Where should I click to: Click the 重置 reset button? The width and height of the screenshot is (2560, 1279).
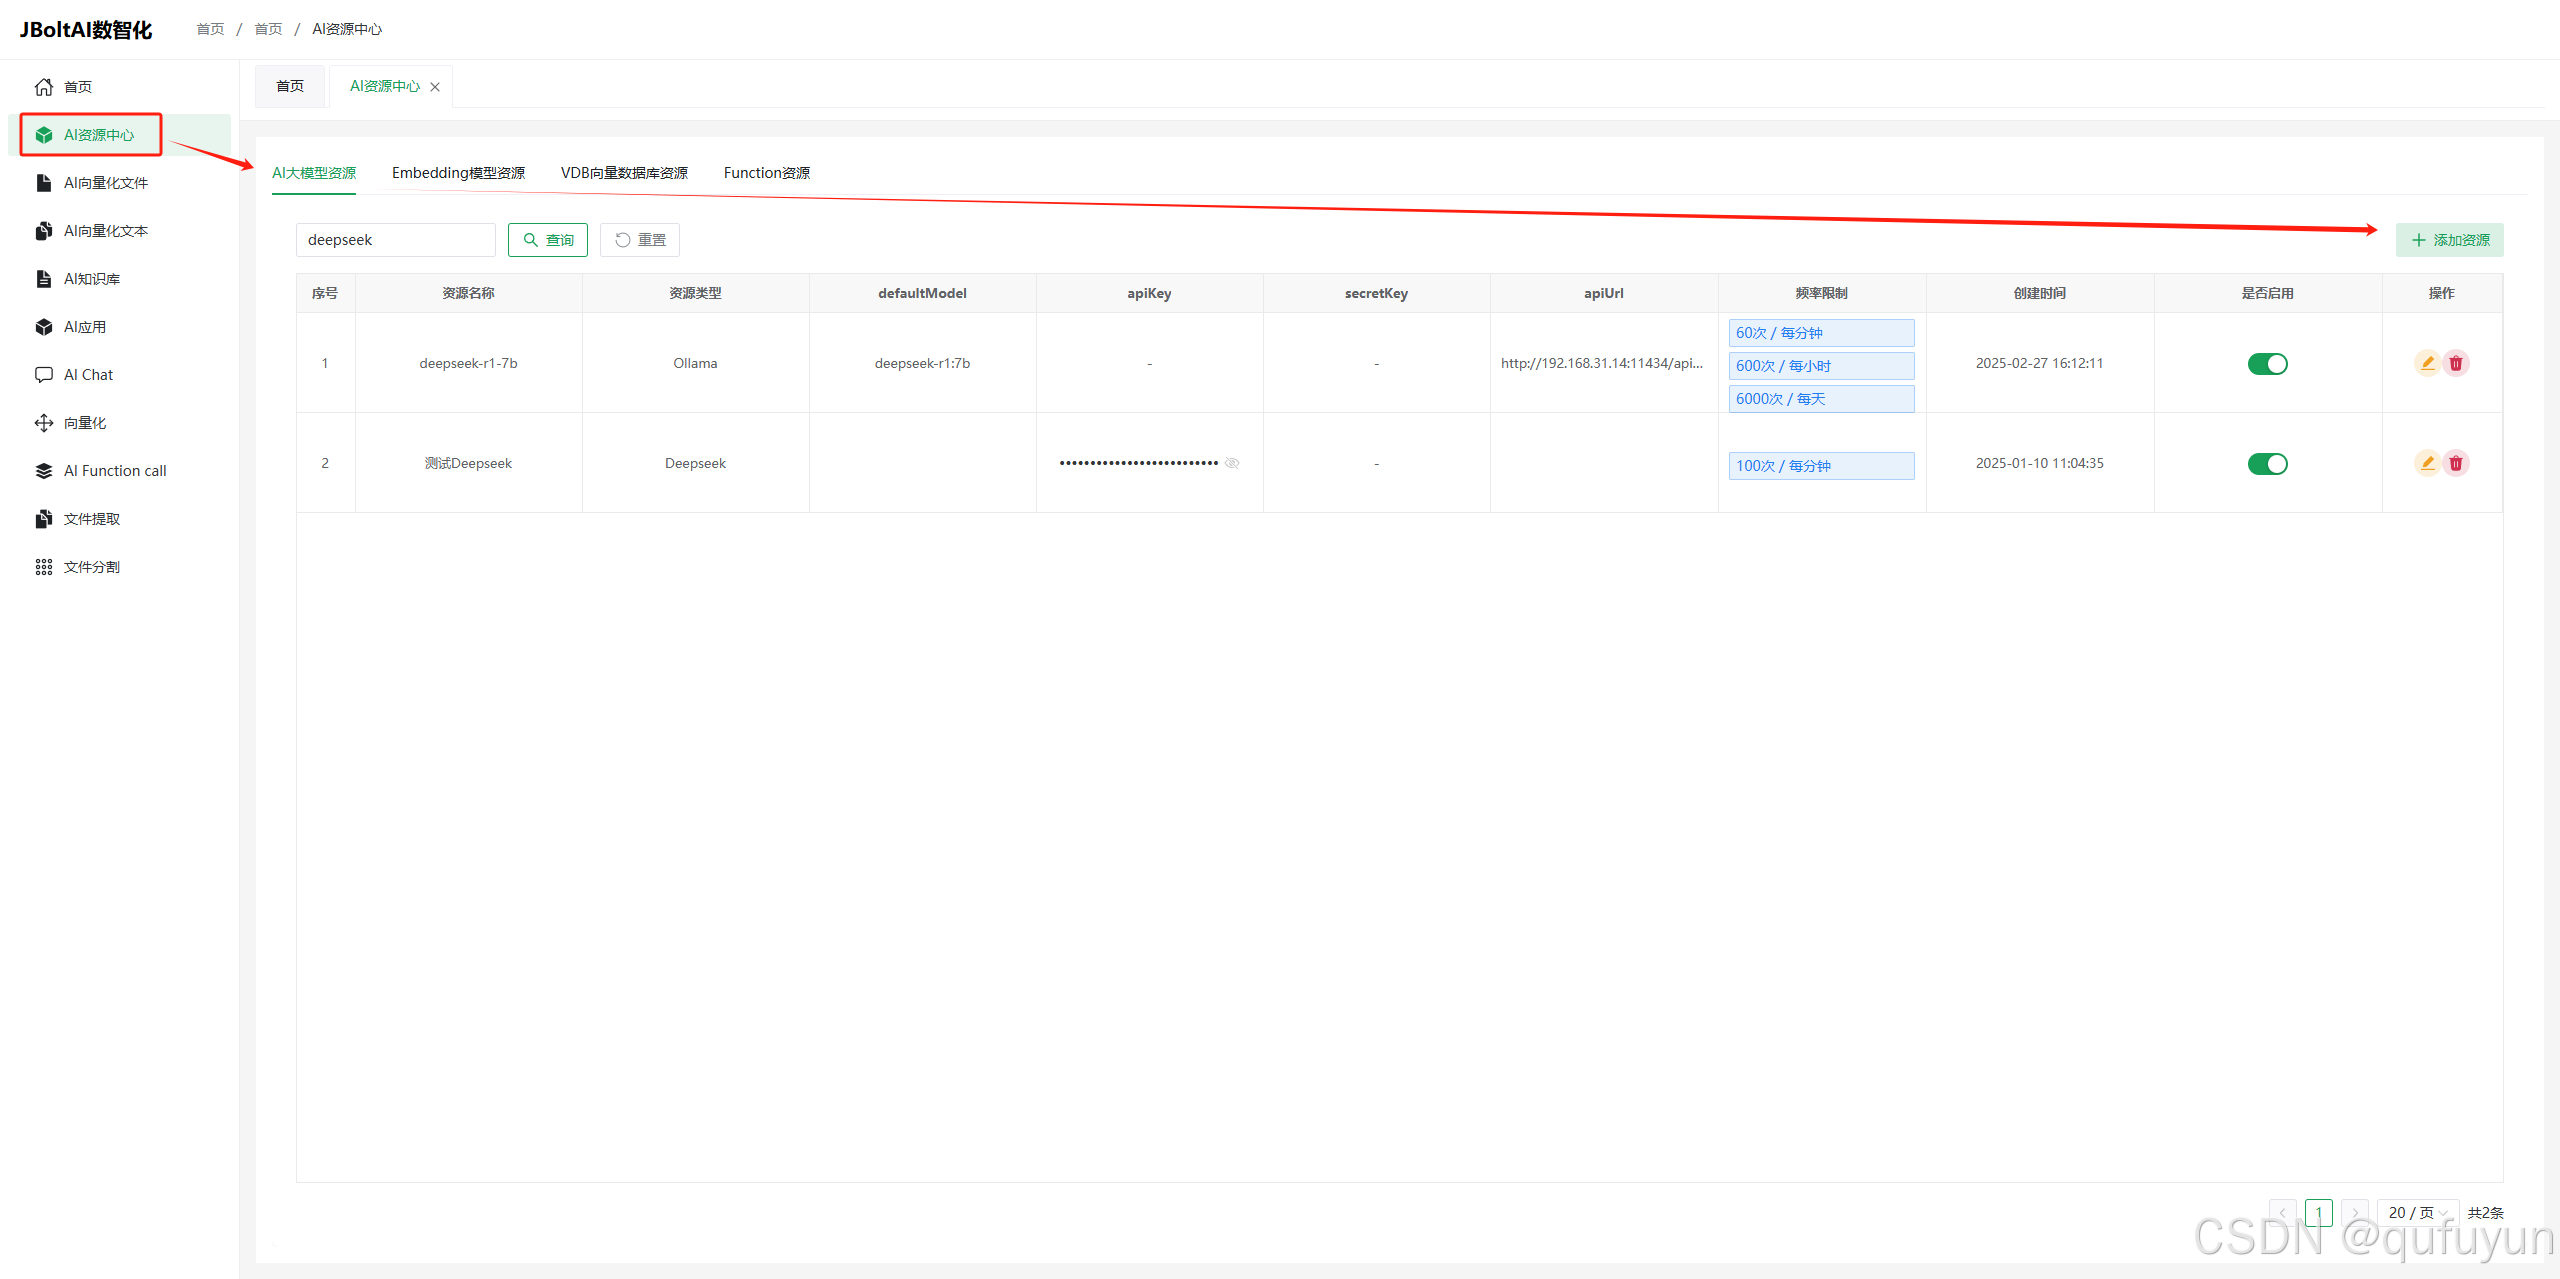click(x=640, y=240)
